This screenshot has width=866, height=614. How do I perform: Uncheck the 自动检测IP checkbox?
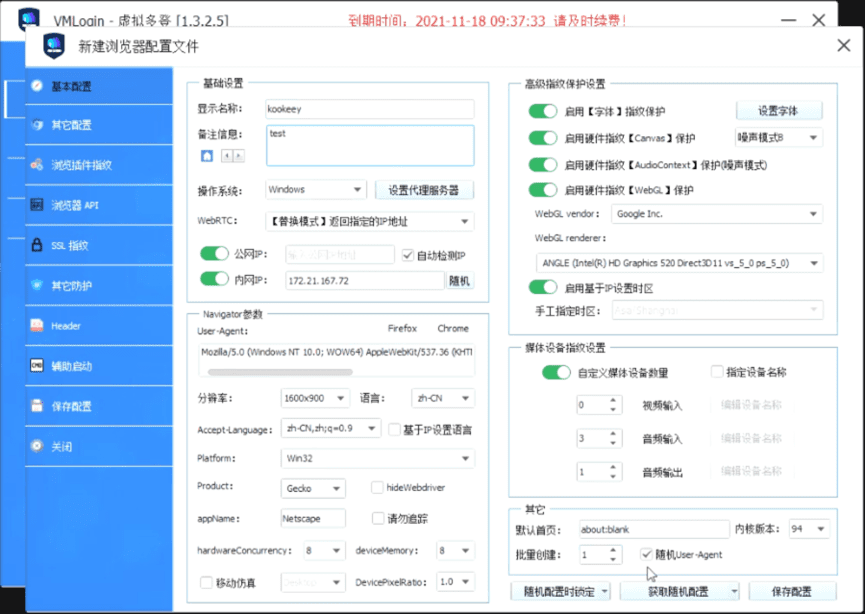point(408,255)
